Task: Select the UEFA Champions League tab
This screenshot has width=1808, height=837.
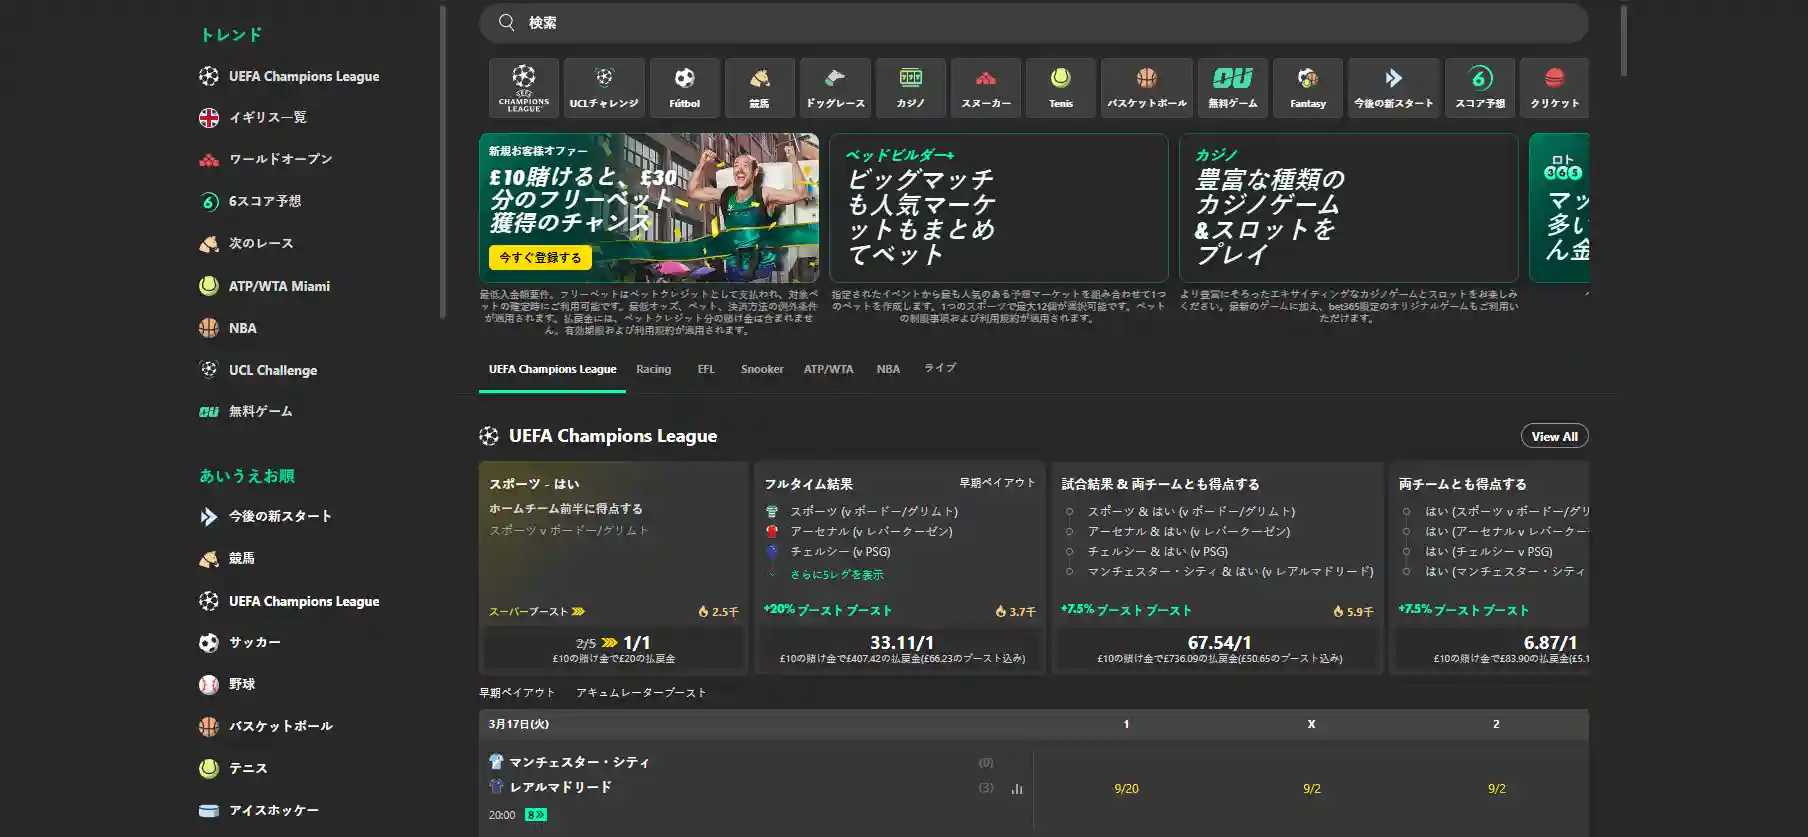Action: click(x=552, y=369)
